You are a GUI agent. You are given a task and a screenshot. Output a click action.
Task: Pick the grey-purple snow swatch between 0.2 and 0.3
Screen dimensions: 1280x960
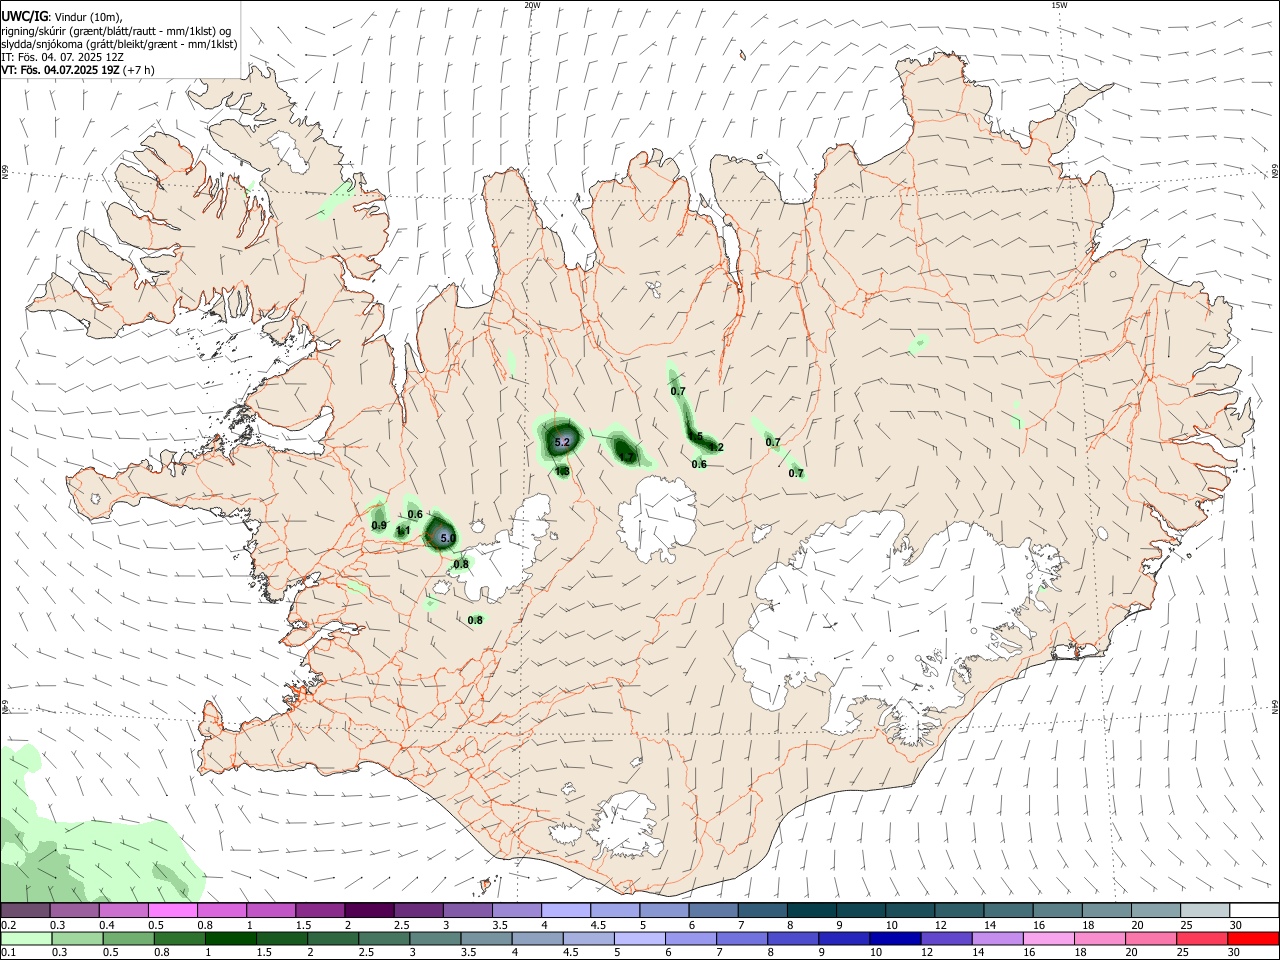tap(25, 910)
